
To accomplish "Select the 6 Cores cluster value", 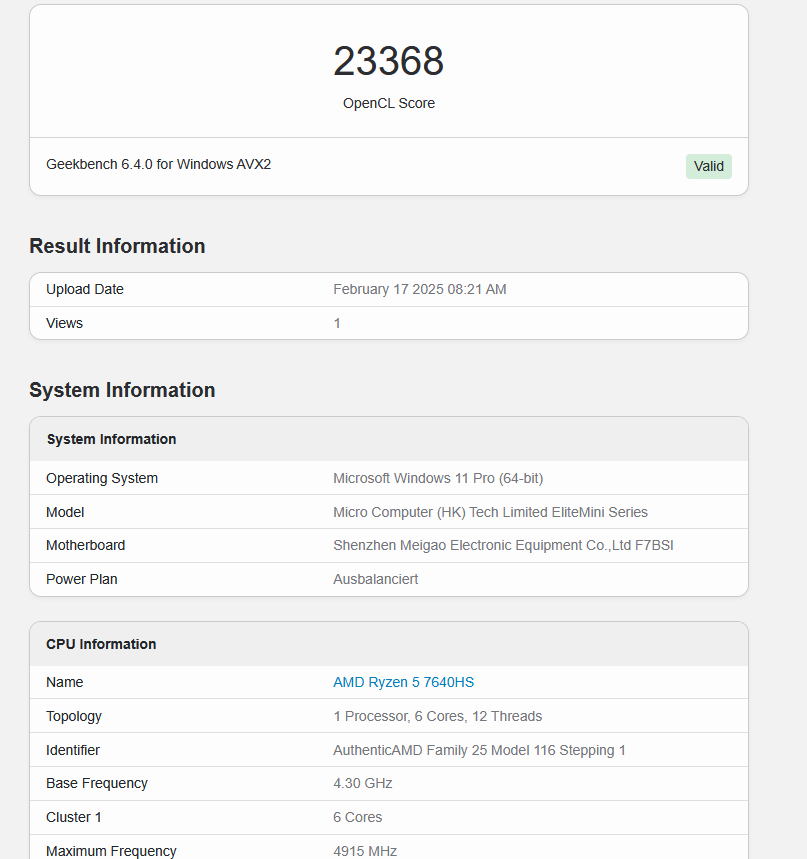I will point(357,817).
